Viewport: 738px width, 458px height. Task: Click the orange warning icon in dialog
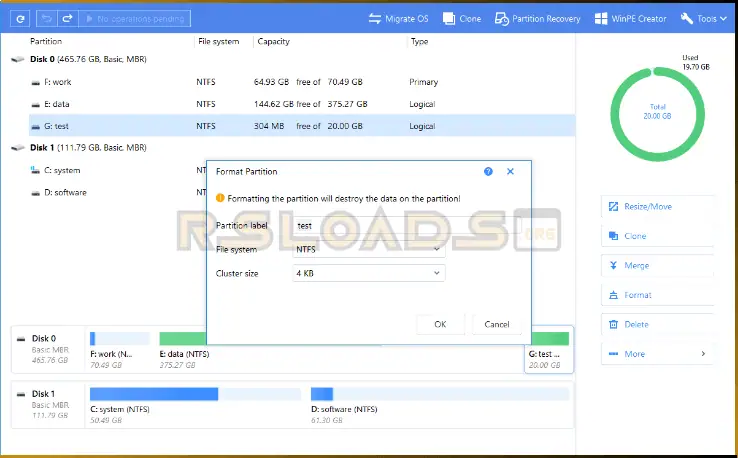(x=220, y=198)
